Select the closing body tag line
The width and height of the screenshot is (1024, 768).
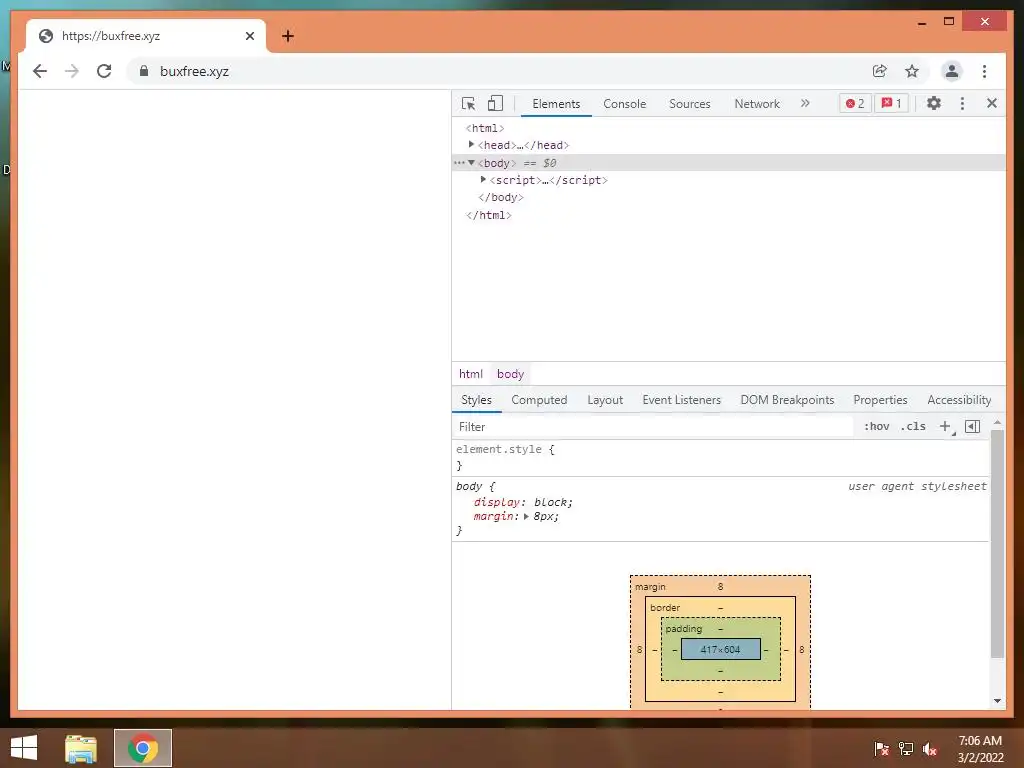point(501,197)
